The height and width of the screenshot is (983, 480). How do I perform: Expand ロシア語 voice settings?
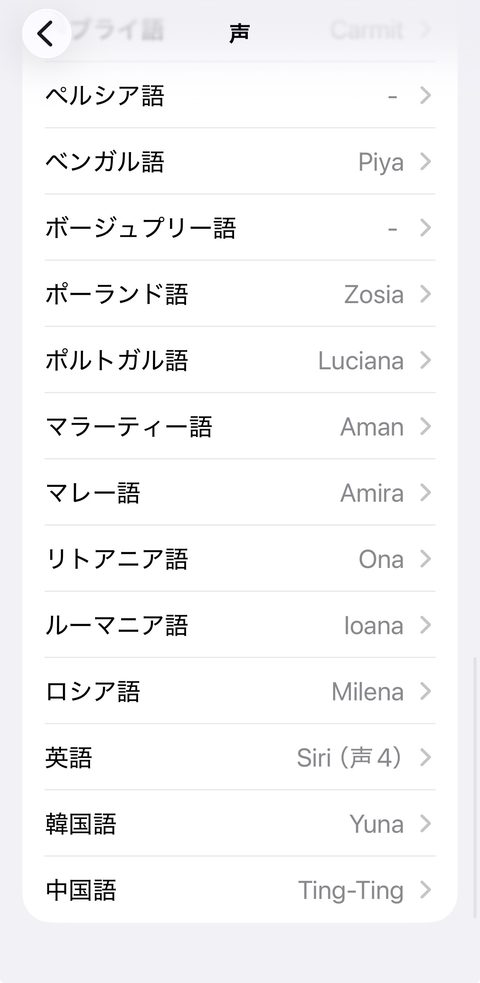[x=240, y=691]
